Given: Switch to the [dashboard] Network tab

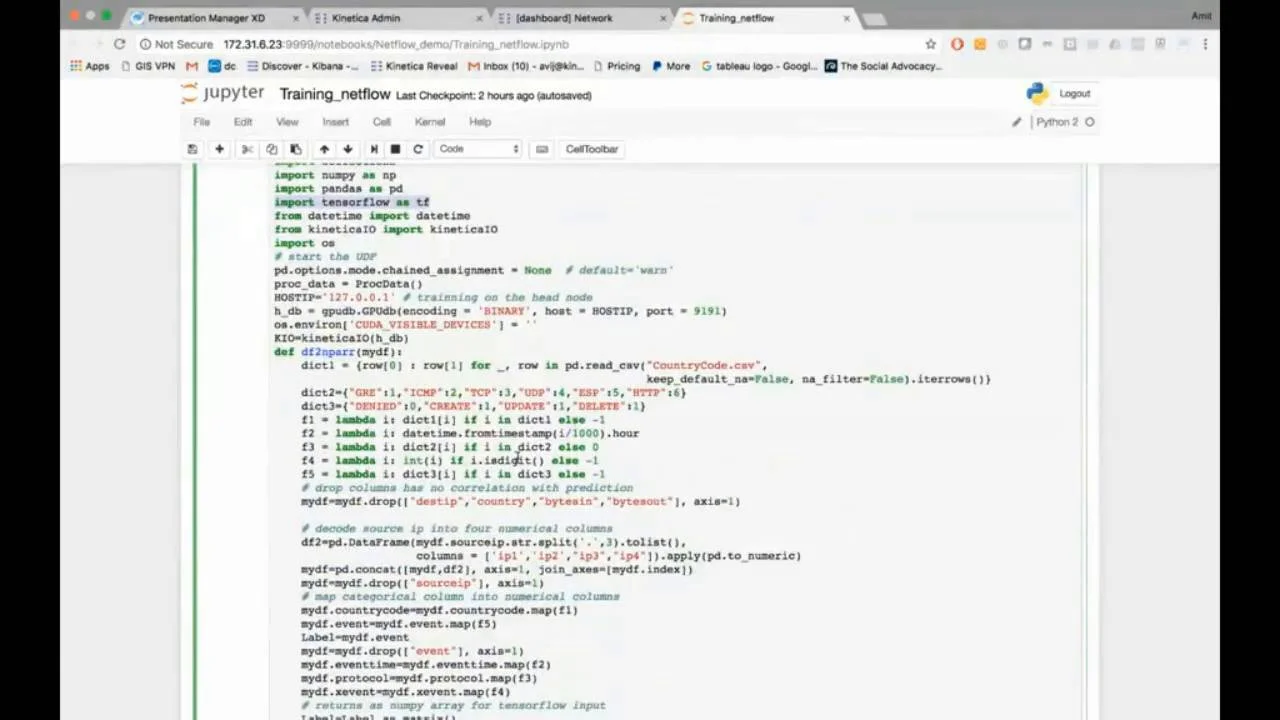Looking at the screenshot, I should click(580, 18).
